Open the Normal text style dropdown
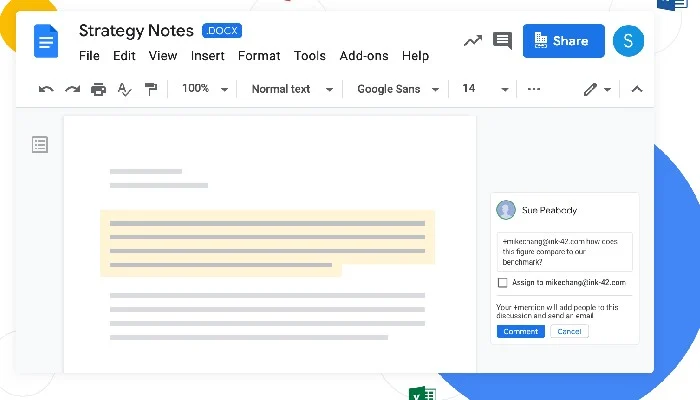The height and width of the screenshot is (400, 700). (x=292, y=89)
